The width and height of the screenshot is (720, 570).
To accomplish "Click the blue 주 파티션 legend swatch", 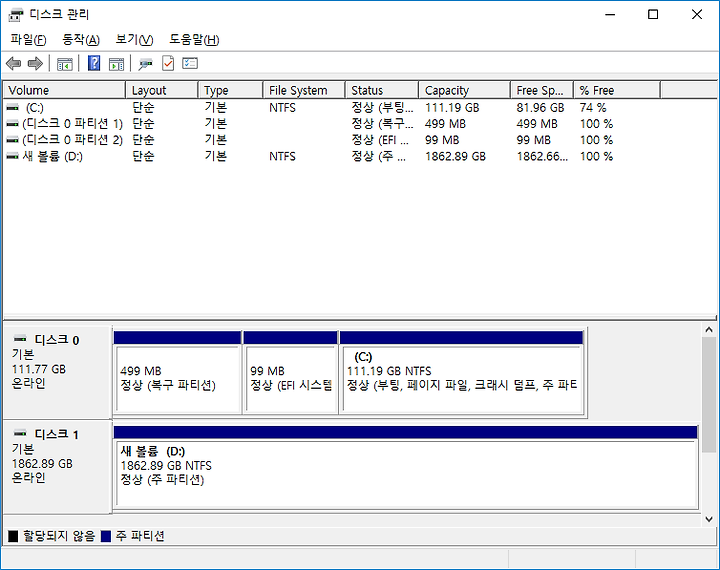I will point(106,536).
